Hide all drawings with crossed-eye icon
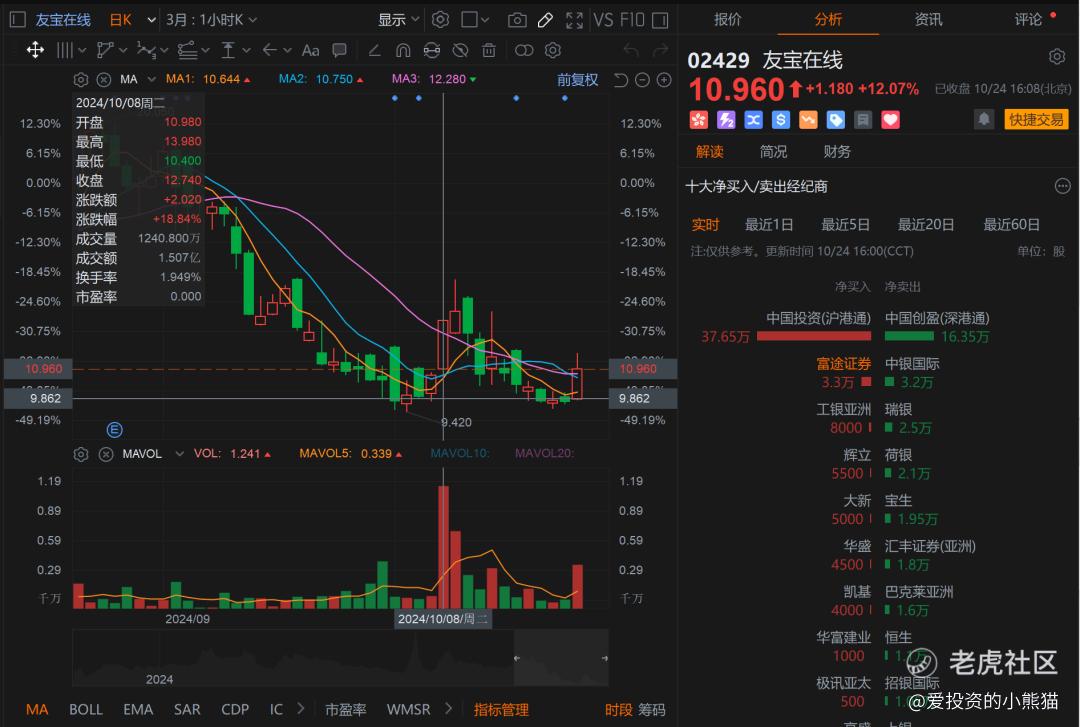1080x727 pixels. pyautogui.click(x=460, y=50)
